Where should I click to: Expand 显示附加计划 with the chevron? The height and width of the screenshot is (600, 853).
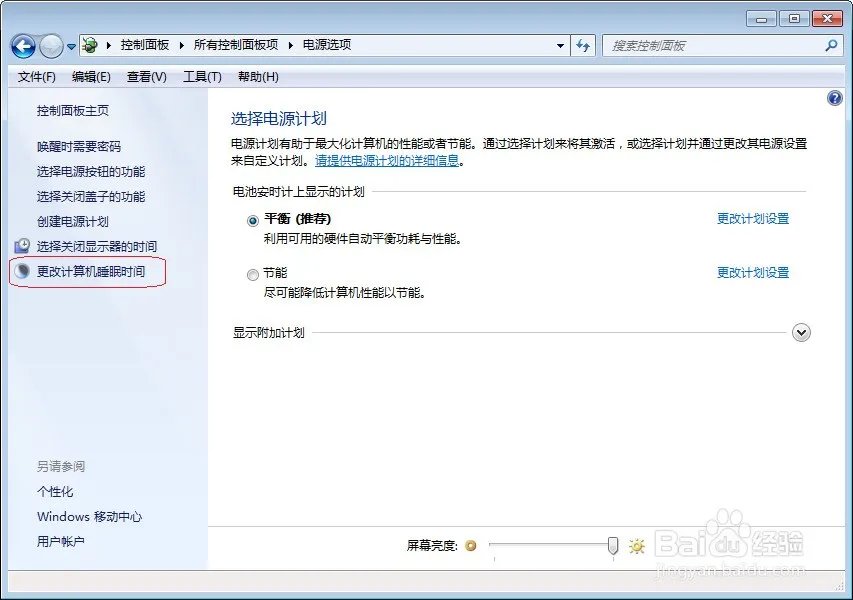point(801,332)
